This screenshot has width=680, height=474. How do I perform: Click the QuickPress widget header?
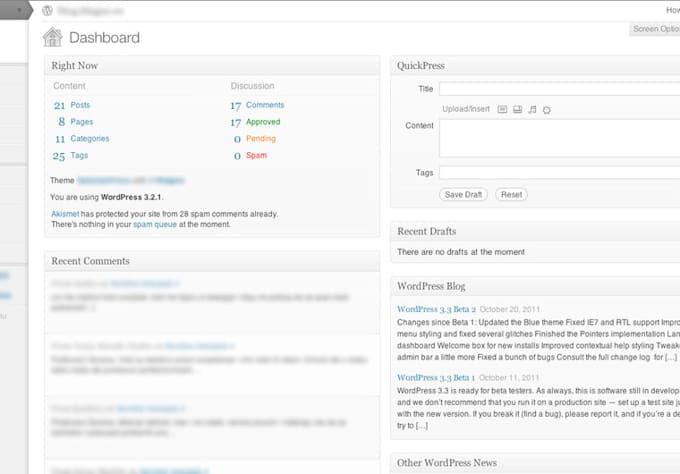point(535,65)
